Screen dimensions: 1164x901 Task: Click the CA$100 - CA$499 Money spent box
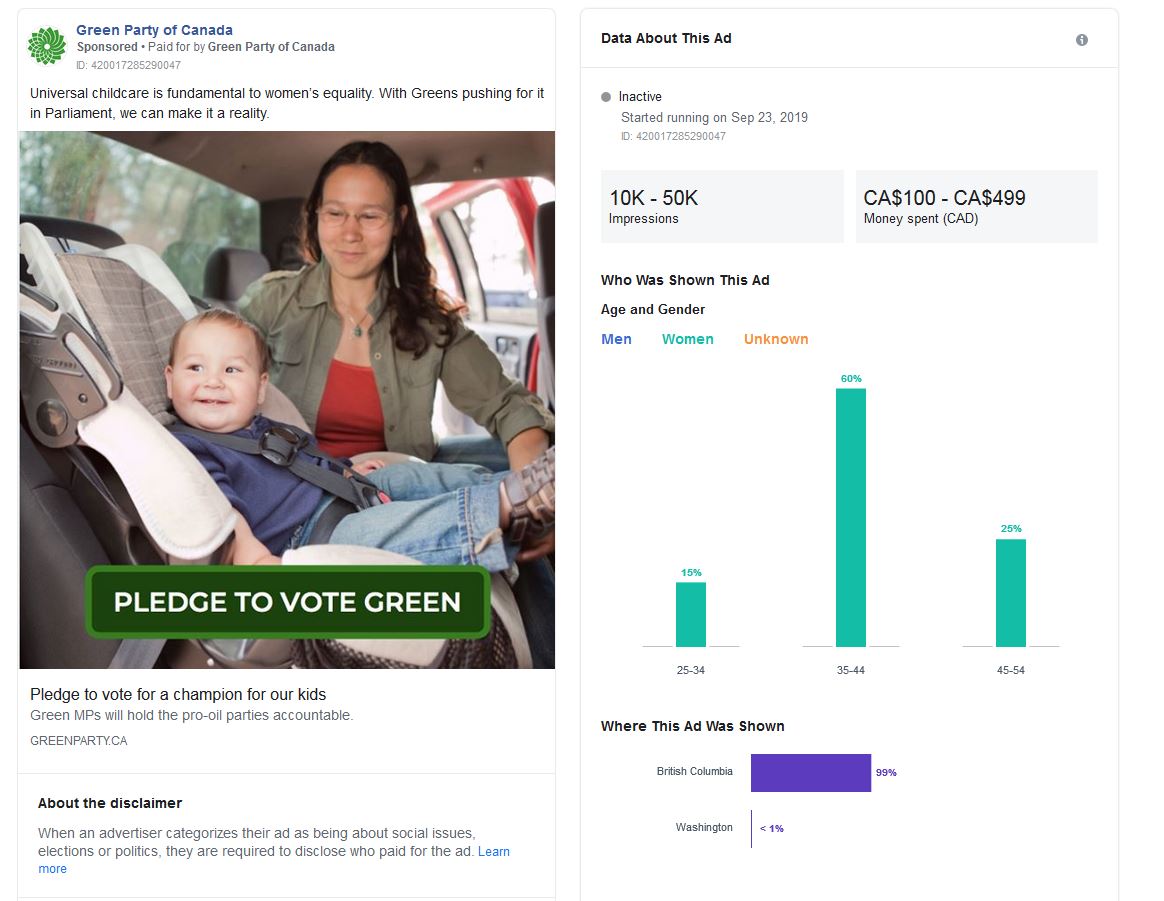(x=975, y=206)
